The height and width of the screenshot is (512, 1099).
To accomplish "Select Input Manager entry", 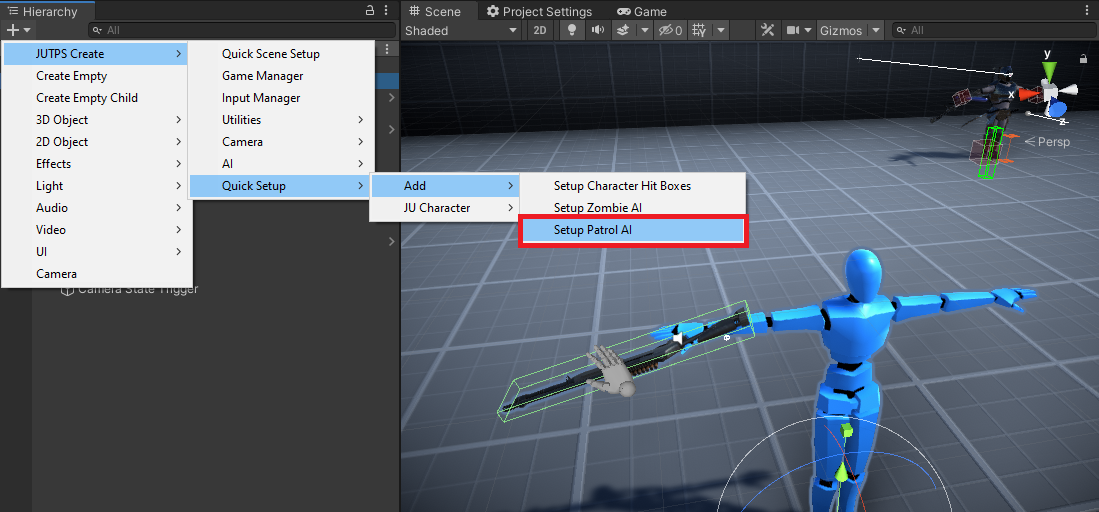I will (x=280, y=97).
